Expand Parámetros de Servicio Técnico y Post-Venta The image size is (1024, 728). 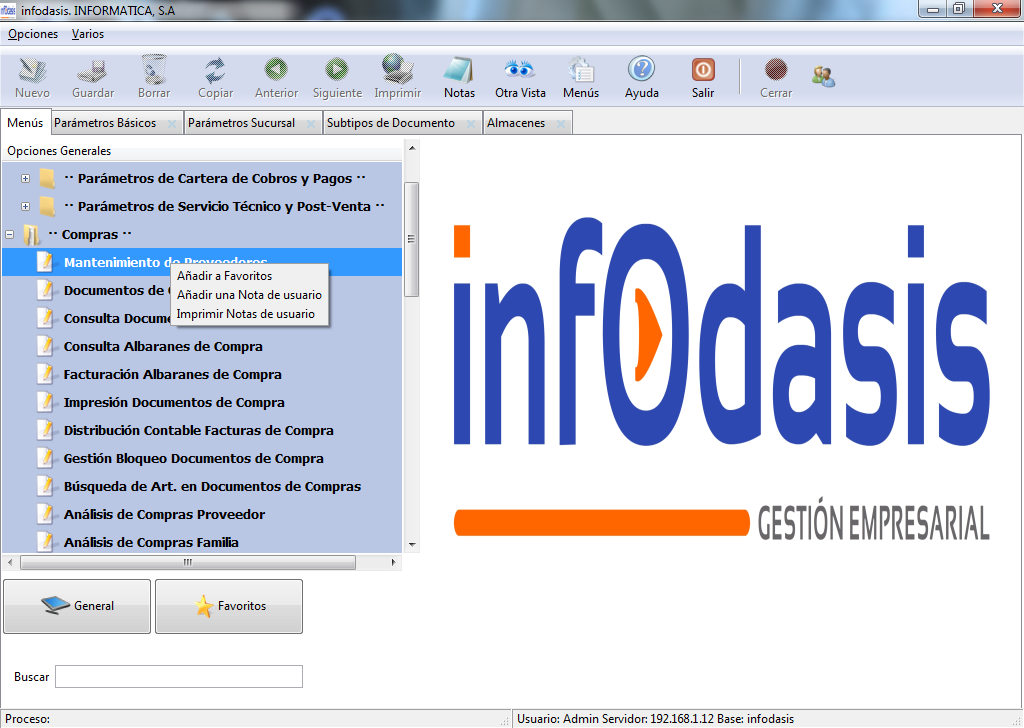[x=25, y=206]
